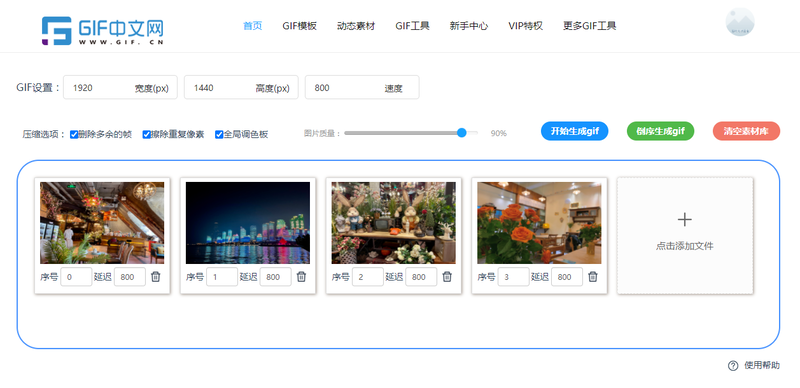Click the 序号 field showing 2

coord(368,277)
